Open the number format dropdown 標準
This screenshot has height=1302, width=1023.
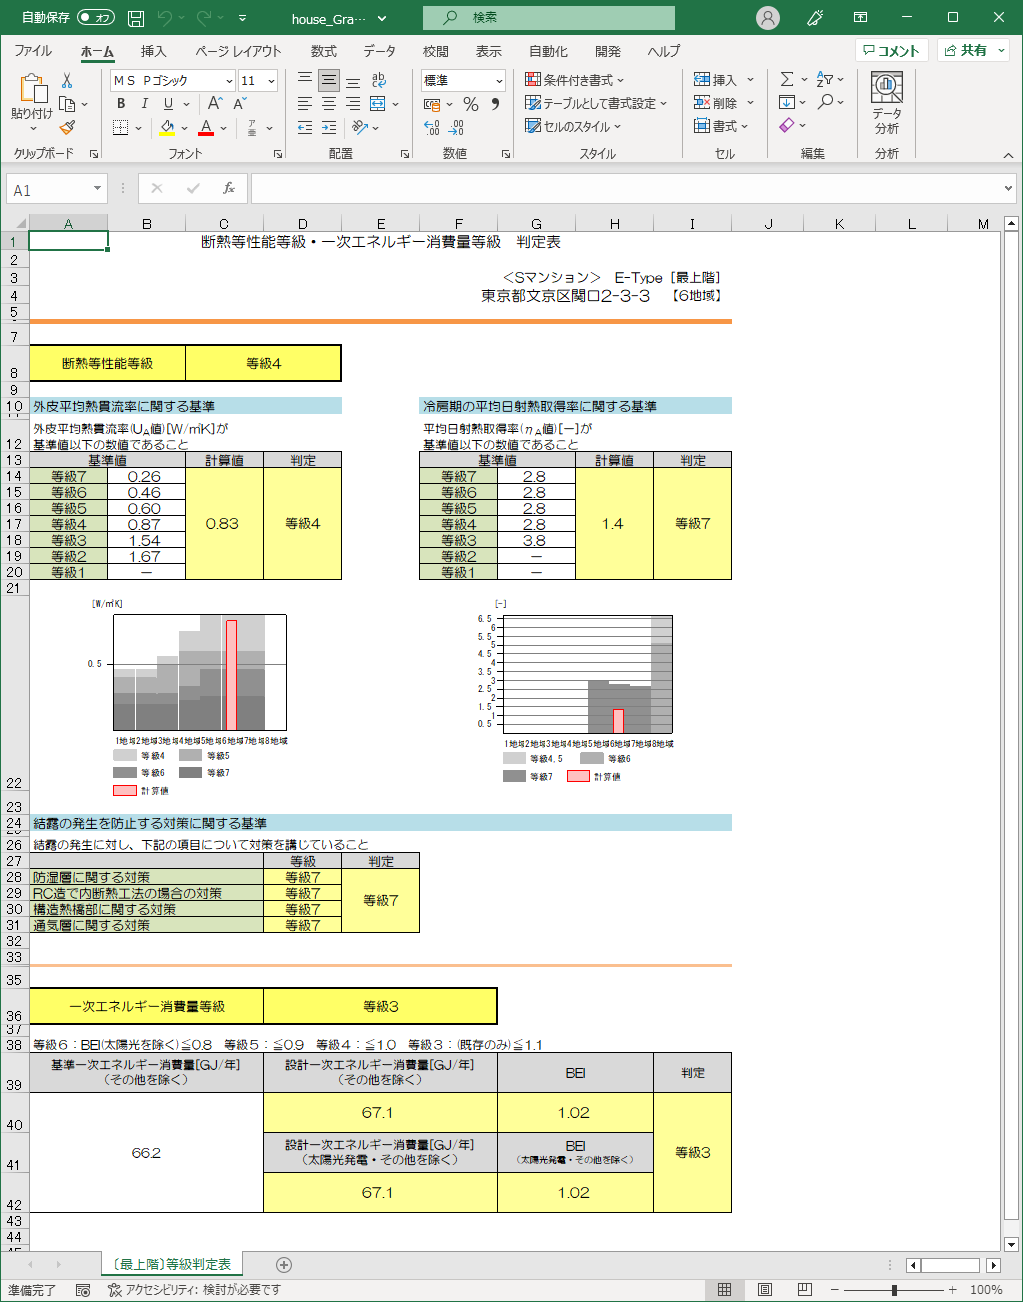click(499, 81)
